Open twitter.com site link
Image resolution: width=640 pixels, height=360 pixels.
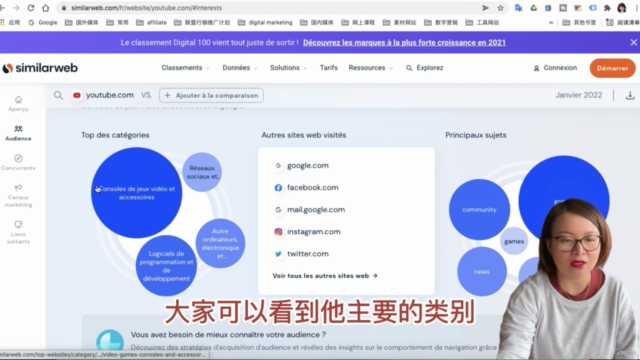[x=308, y=253]
